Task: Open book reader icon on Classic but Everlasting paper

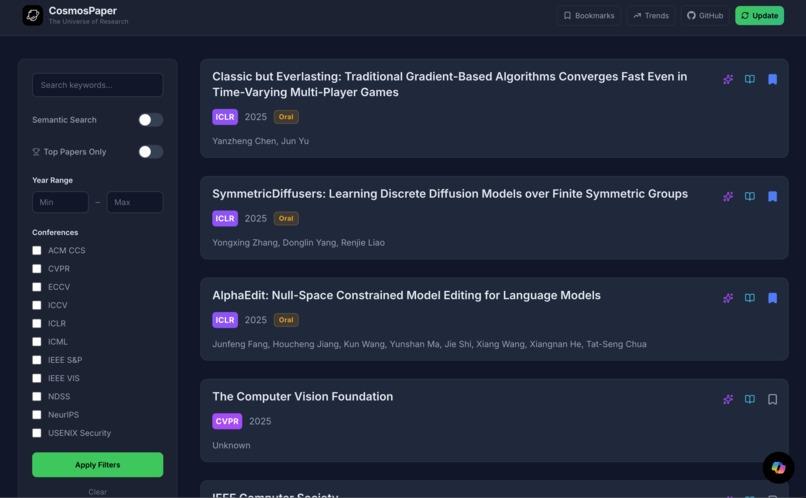Action: pos(750,79)
